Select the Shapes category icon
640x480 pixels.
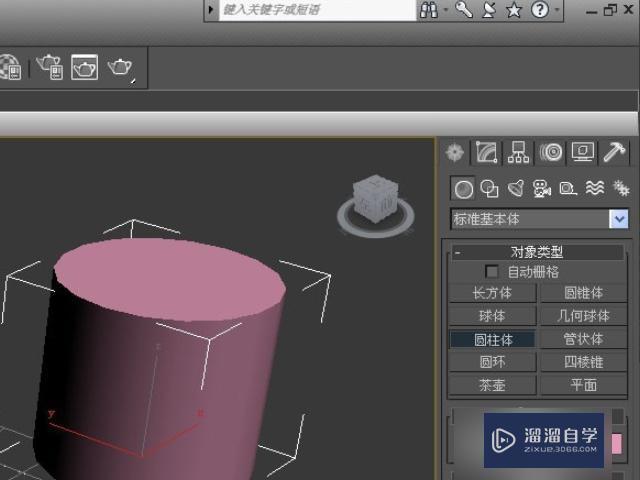489,189
